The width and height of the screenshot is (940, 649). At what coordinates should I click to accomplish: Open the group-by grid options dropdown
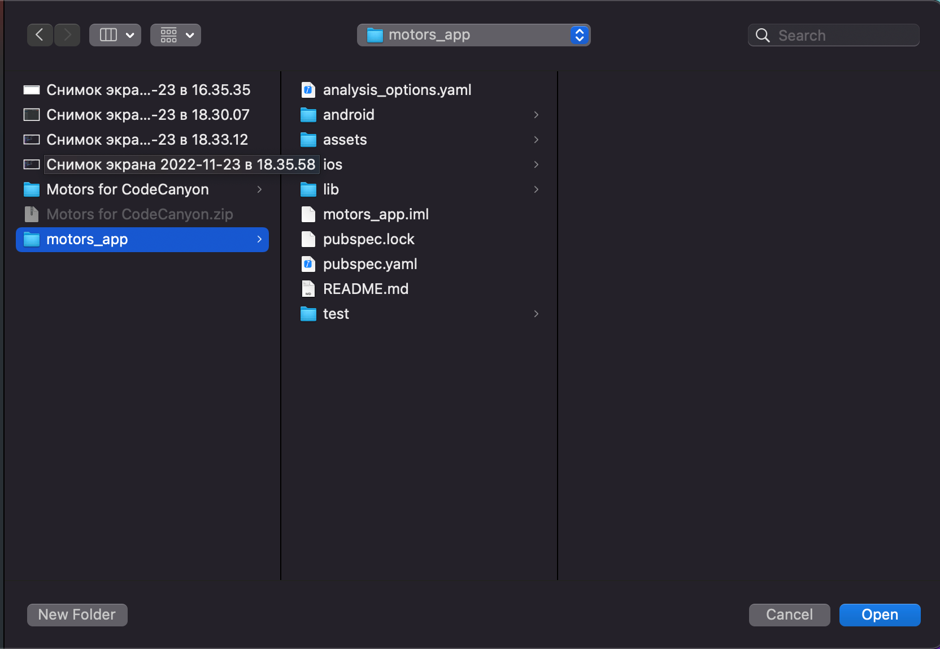tap(176, 35)
